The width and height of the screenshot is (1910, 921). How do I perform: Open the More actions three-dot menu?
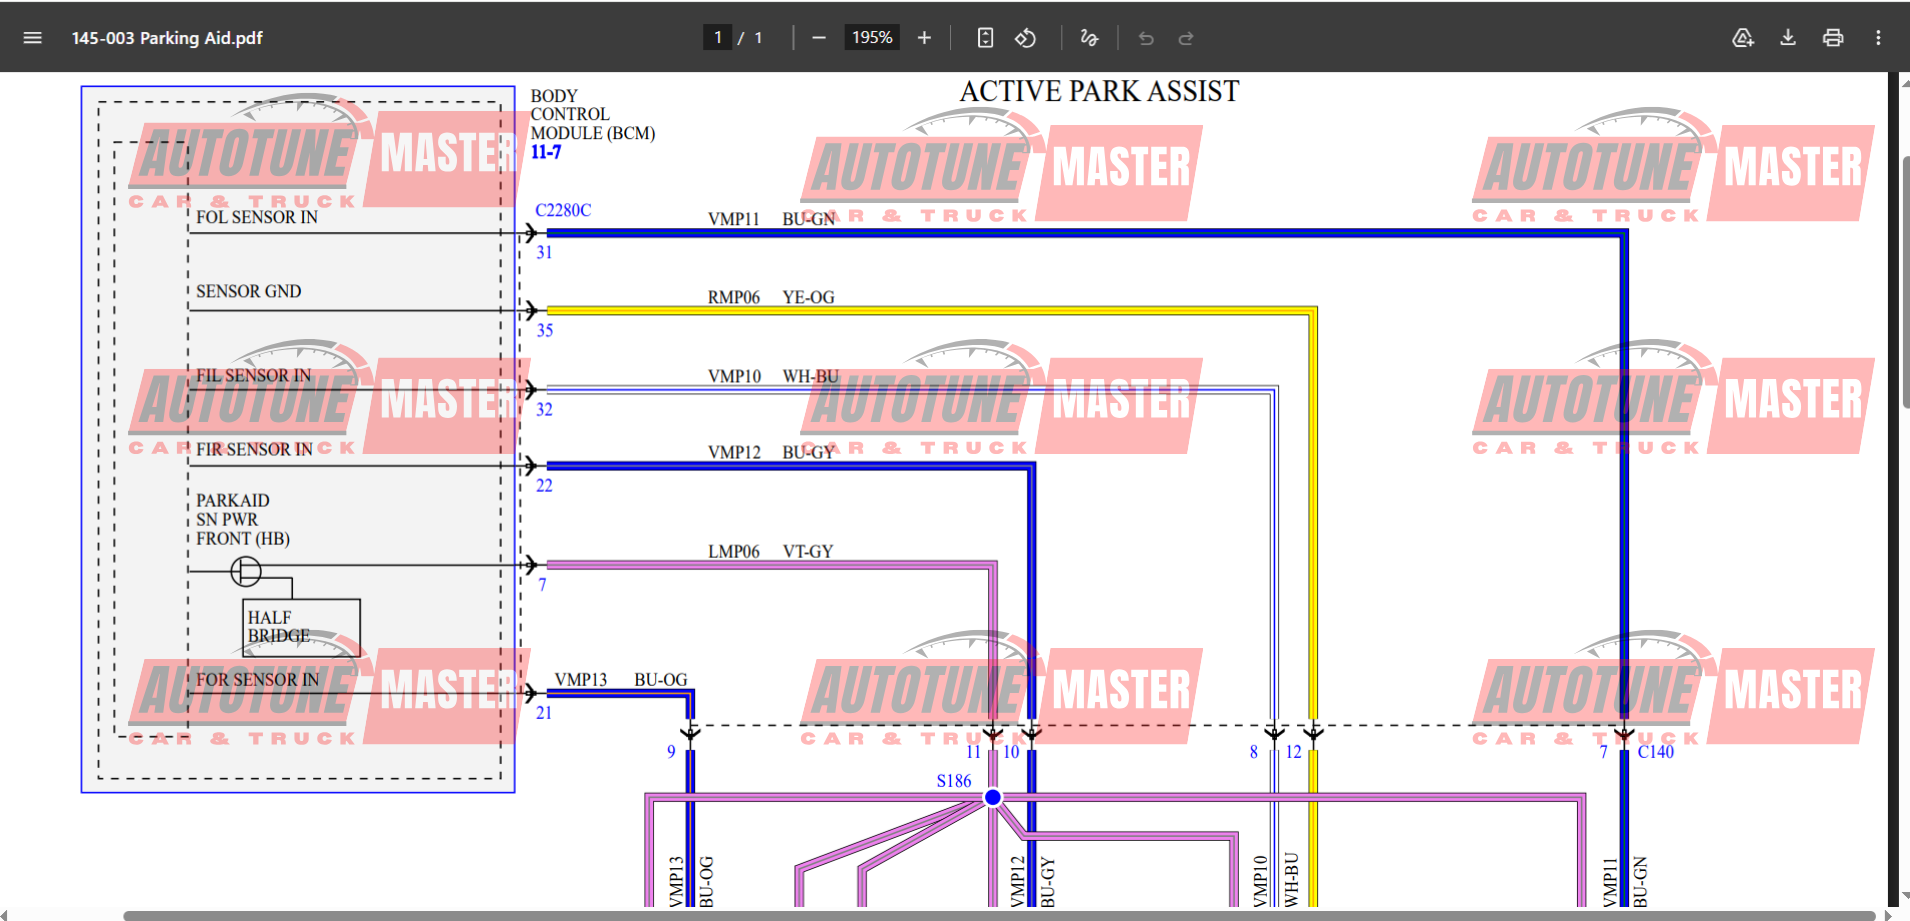(1878, 38)
